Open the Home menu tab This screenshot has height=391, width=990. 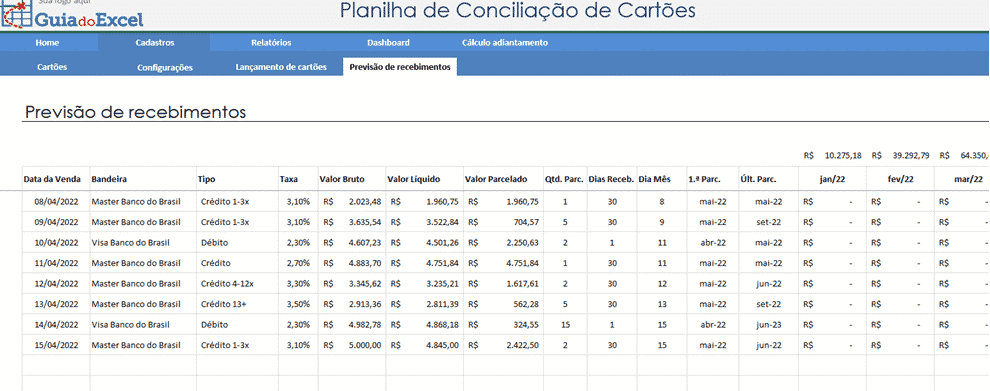(x=47, y=43)
